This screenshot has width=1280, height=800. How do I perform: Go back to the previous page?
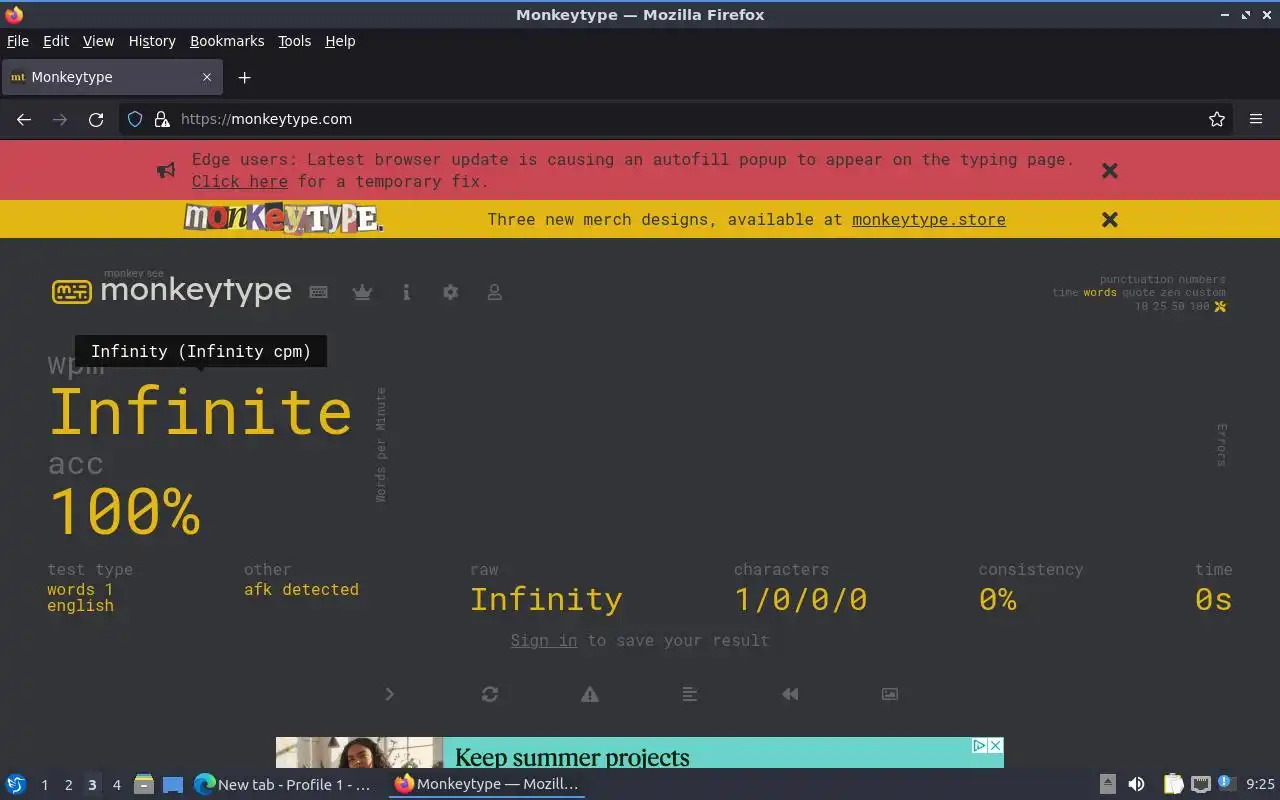[24, 119]
